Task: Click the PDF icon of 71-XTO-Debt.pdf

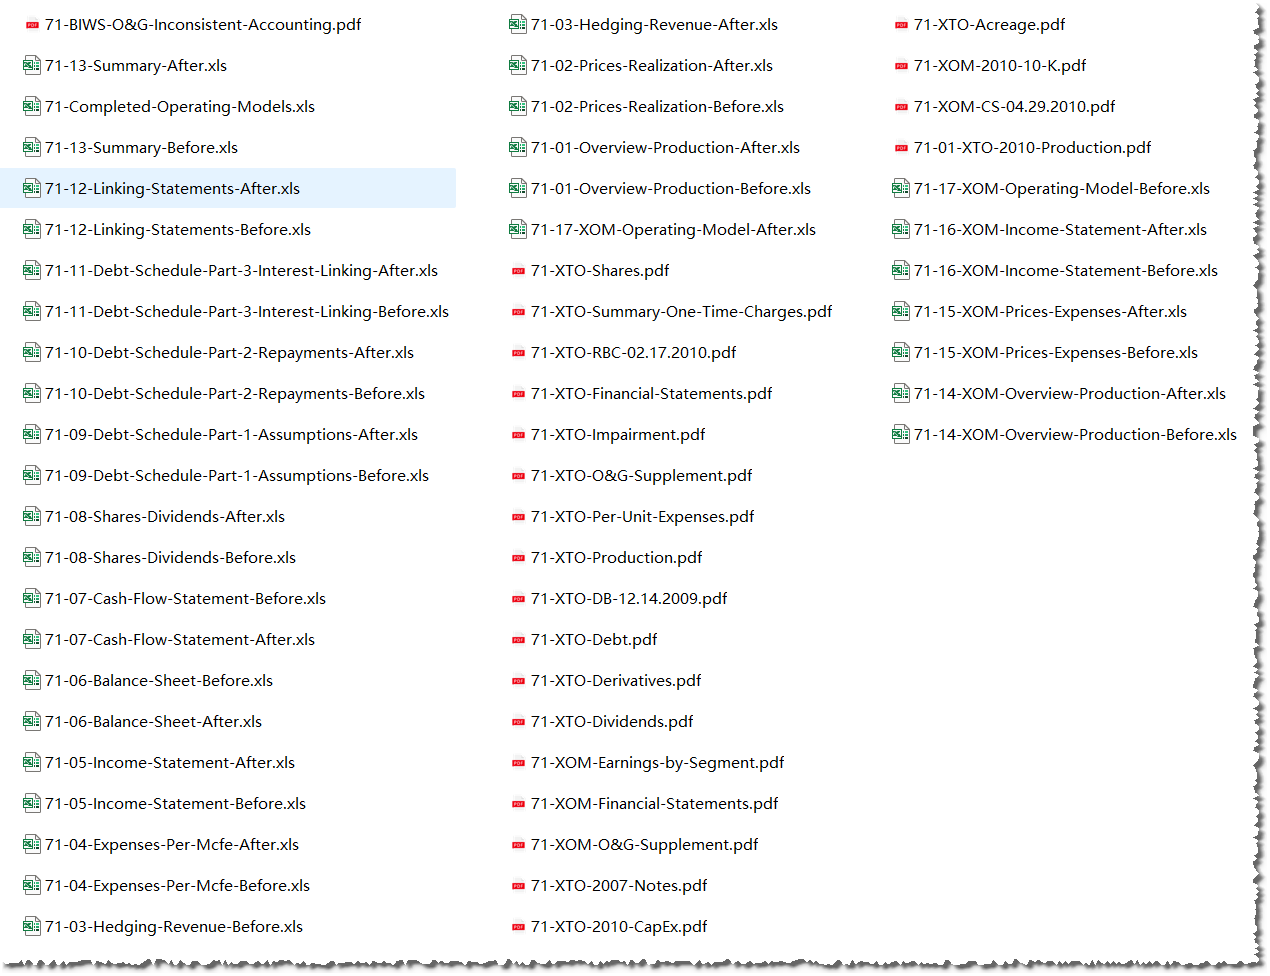Action: (518, 640)
